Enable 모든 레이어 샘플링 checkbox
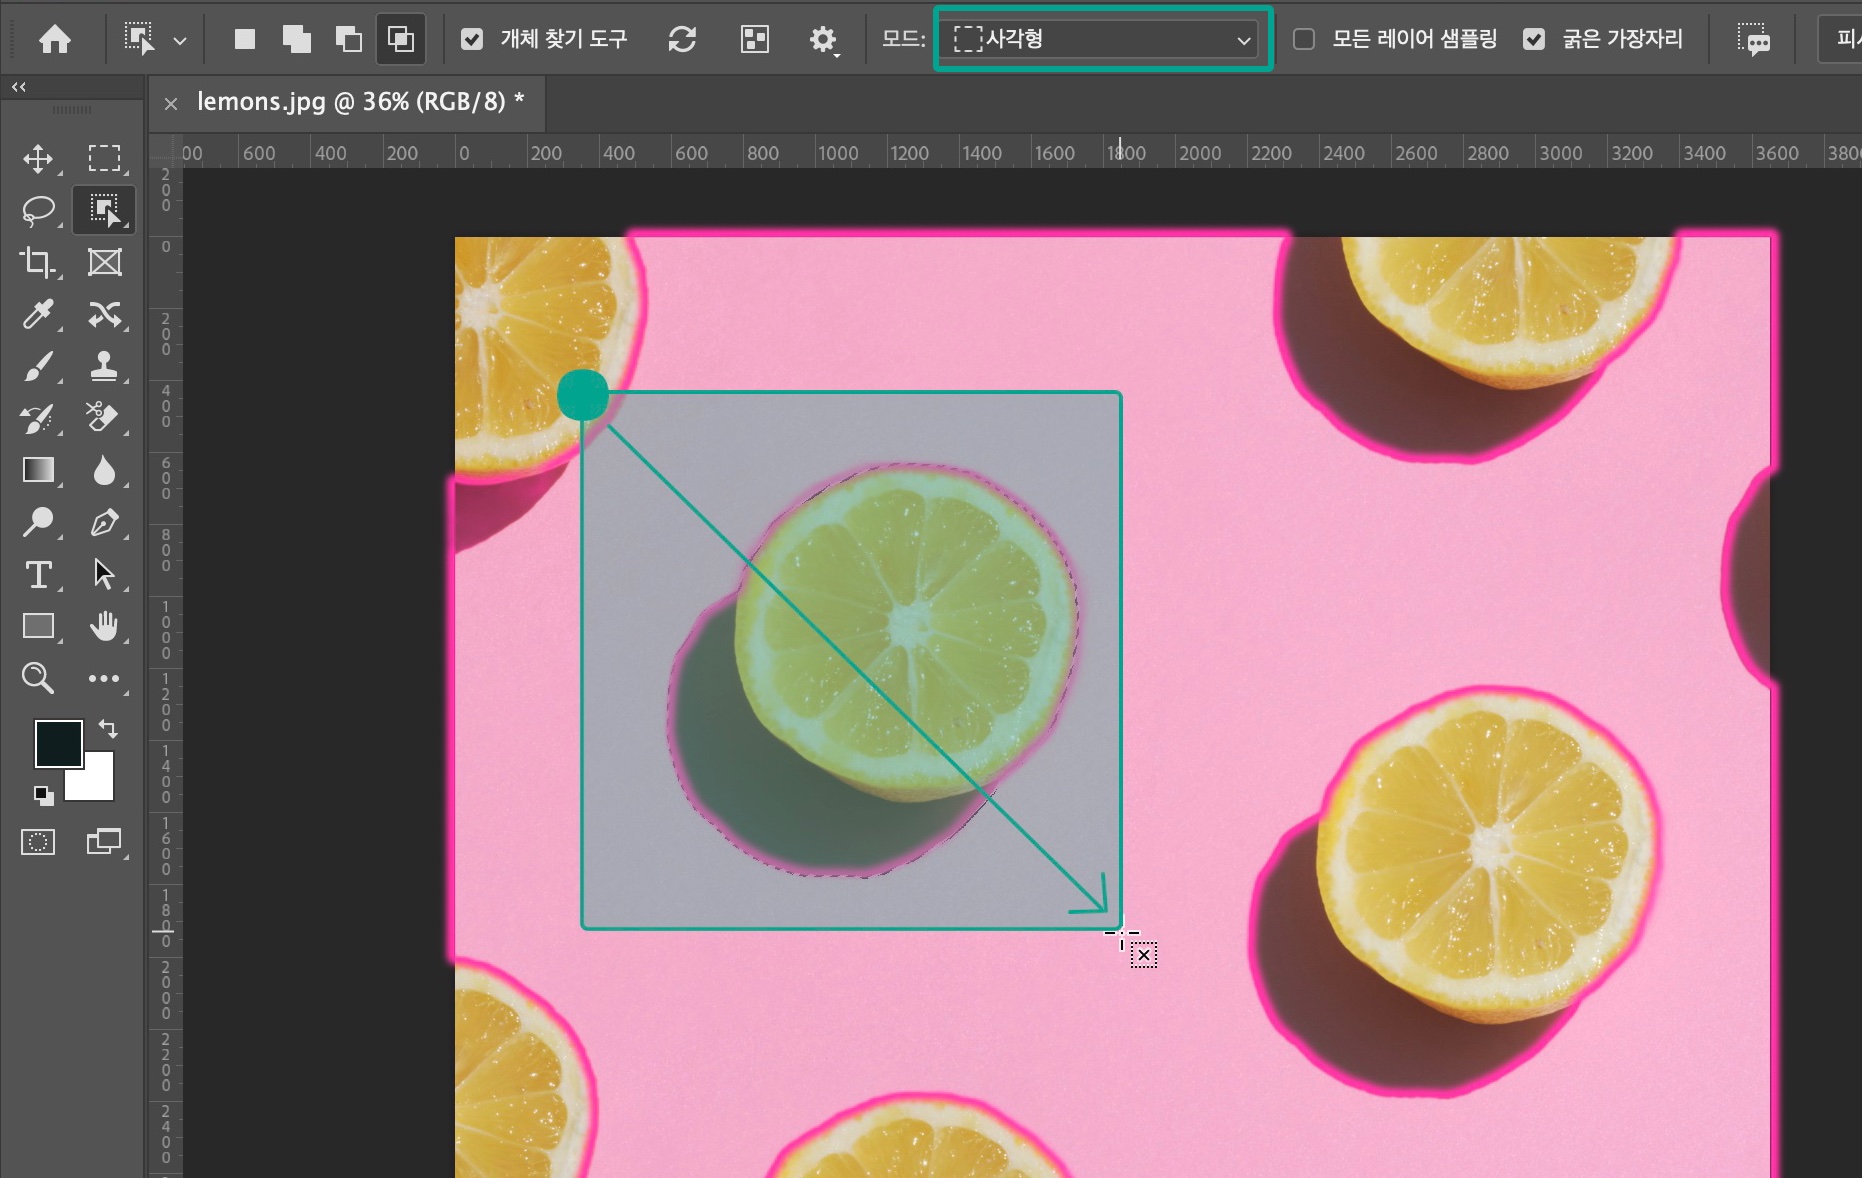The image size is (1862, 1178). (1304, 40)
